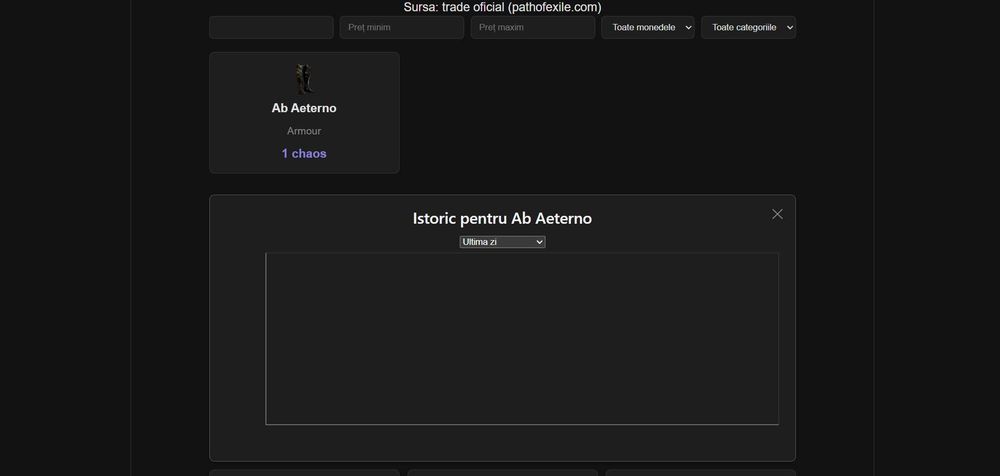Image resolution: width=1000 pixels, height=476 pixels.
Task: Click the Ab Aeterno boots icon
Action: [x=304, y=78]
